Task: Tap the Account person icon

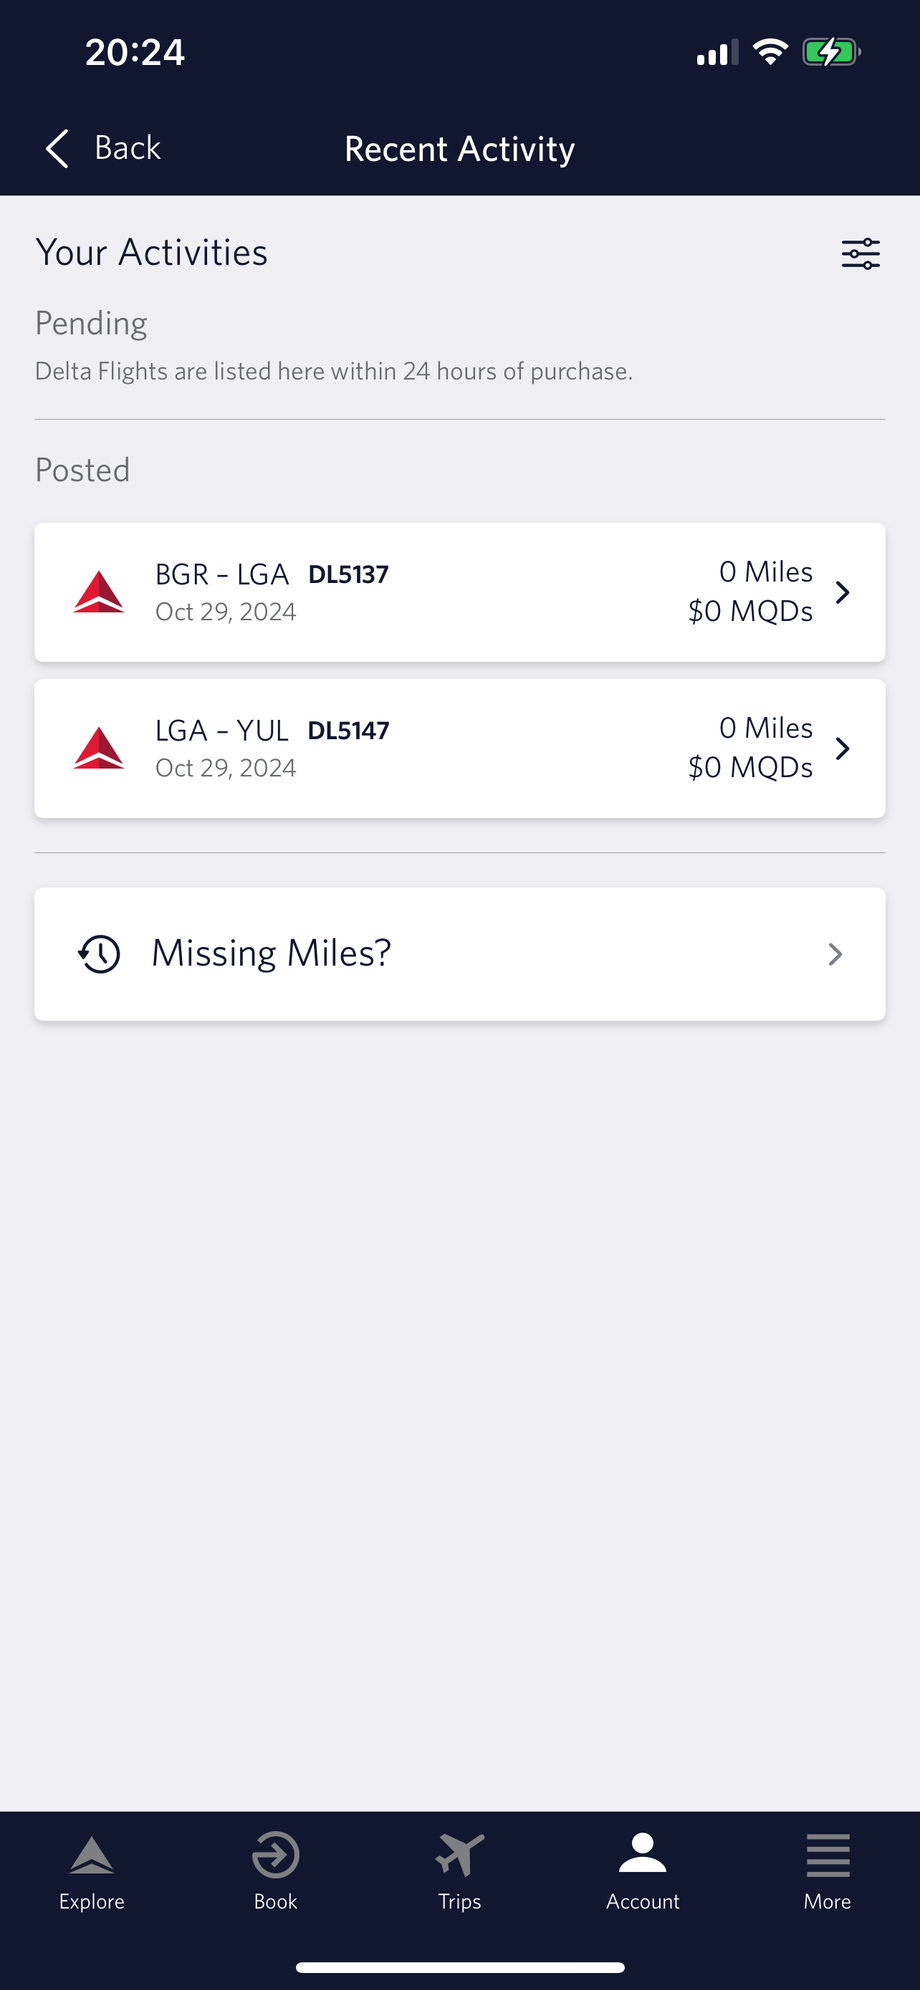Action: point(642,1854)
